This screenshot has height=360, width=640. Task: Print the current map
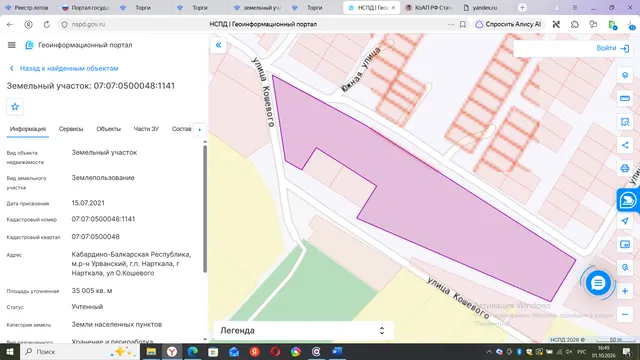625,168
